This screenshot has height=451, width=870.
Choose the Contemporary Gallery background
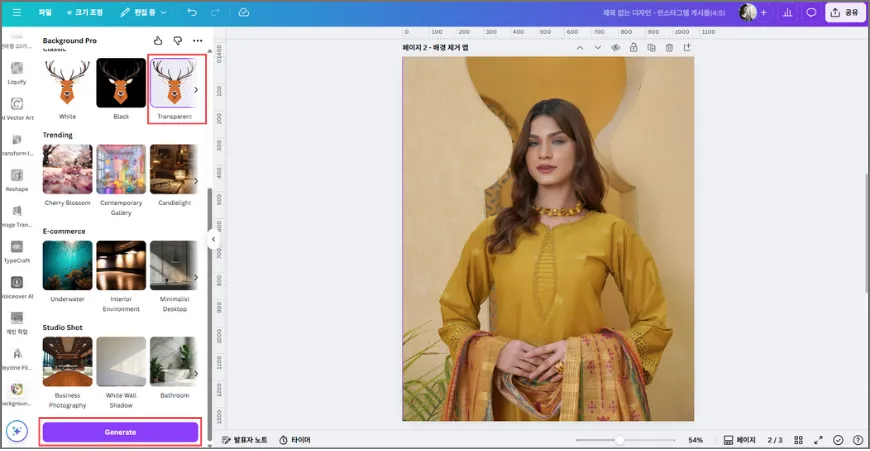[x=121, y=169]
